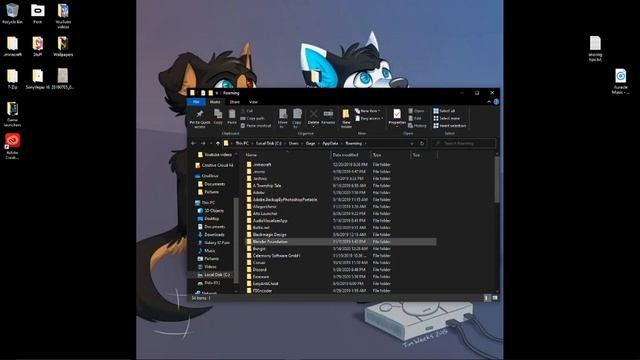Open Music in the navigation pane
Screen dimensions: 640x360
point(209,251)
